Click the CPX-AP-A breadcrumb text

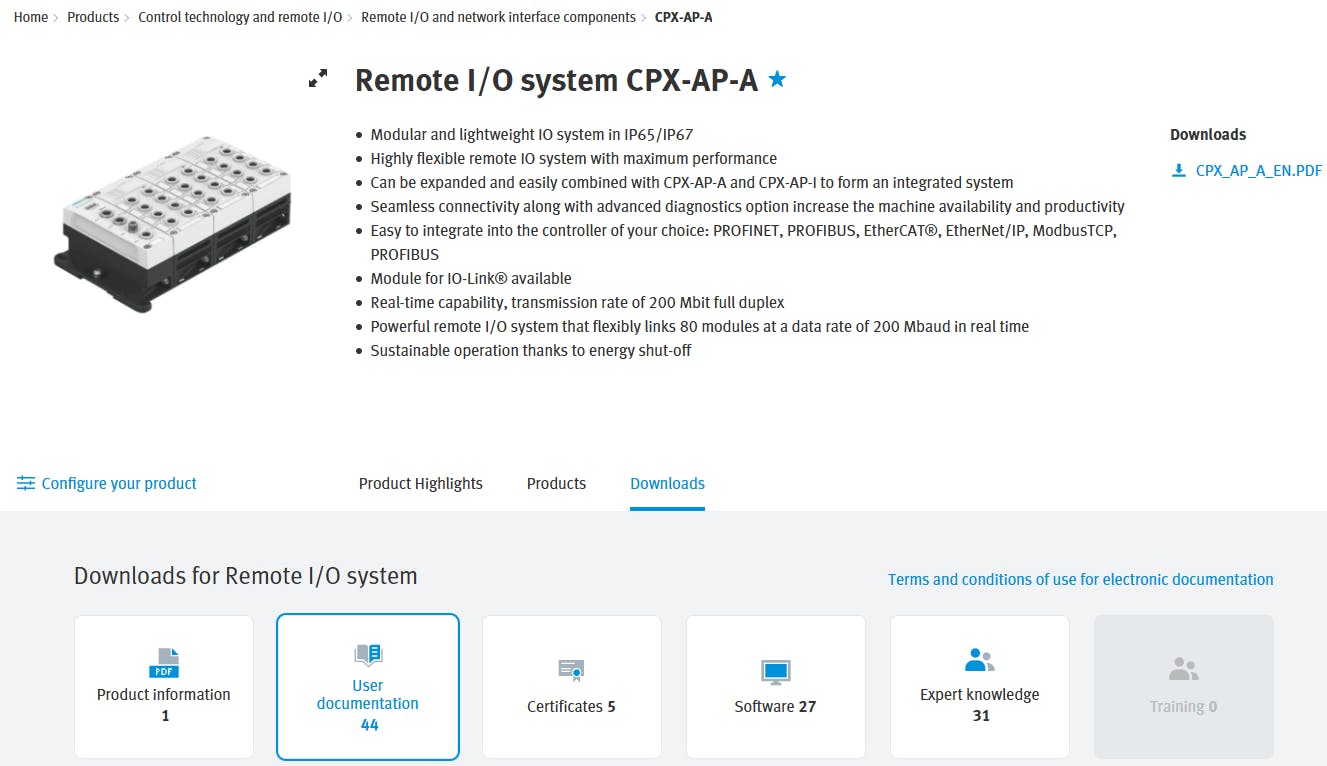coord(684,17)
